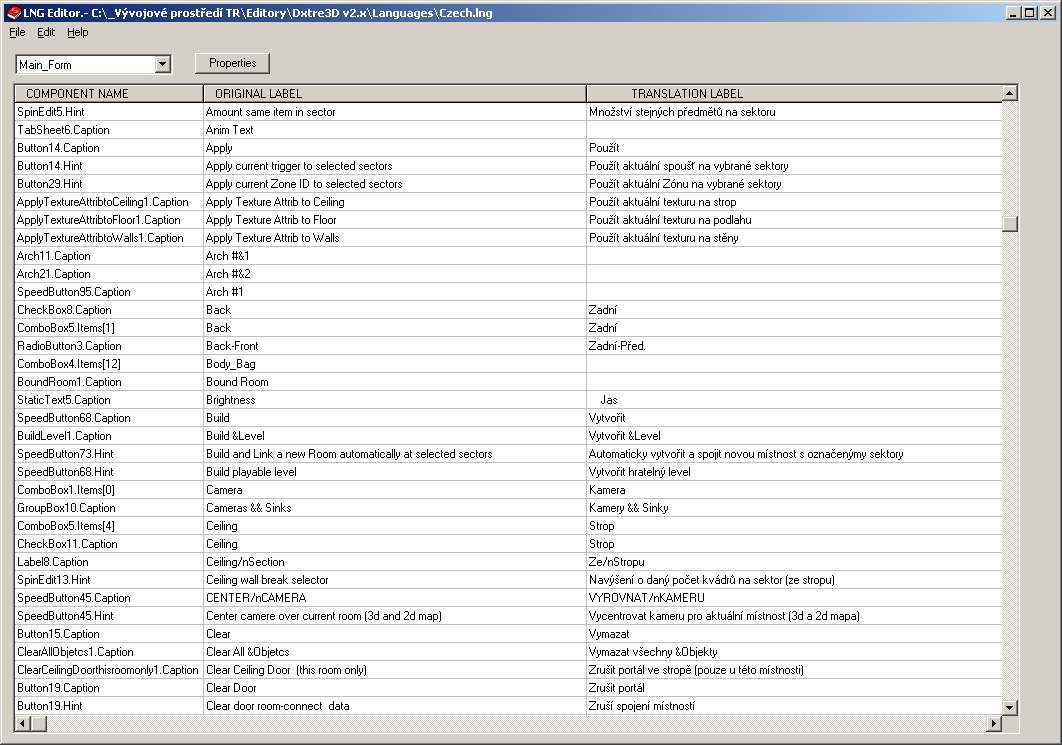Select the CheckBox11.Caption component cell
This screenshot has height=745, width=1062.
point(108,544)
